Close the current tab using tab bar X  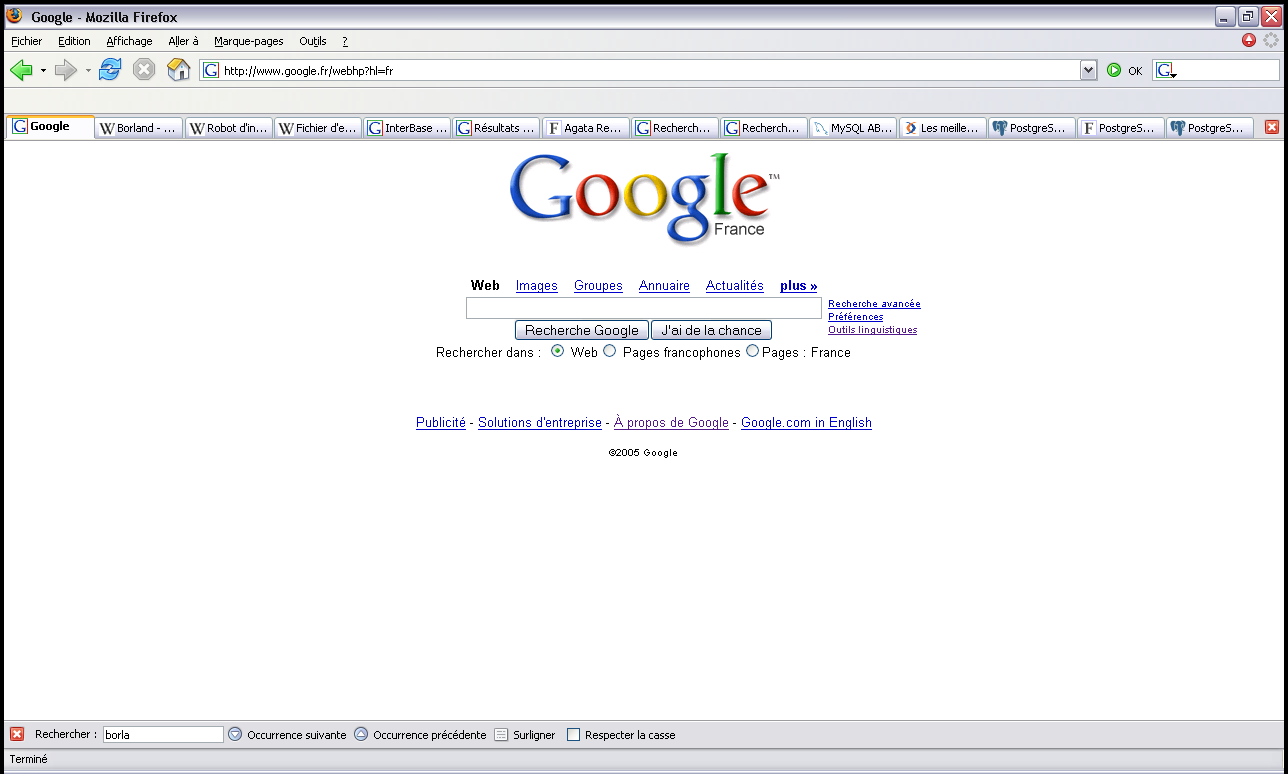1271,127
